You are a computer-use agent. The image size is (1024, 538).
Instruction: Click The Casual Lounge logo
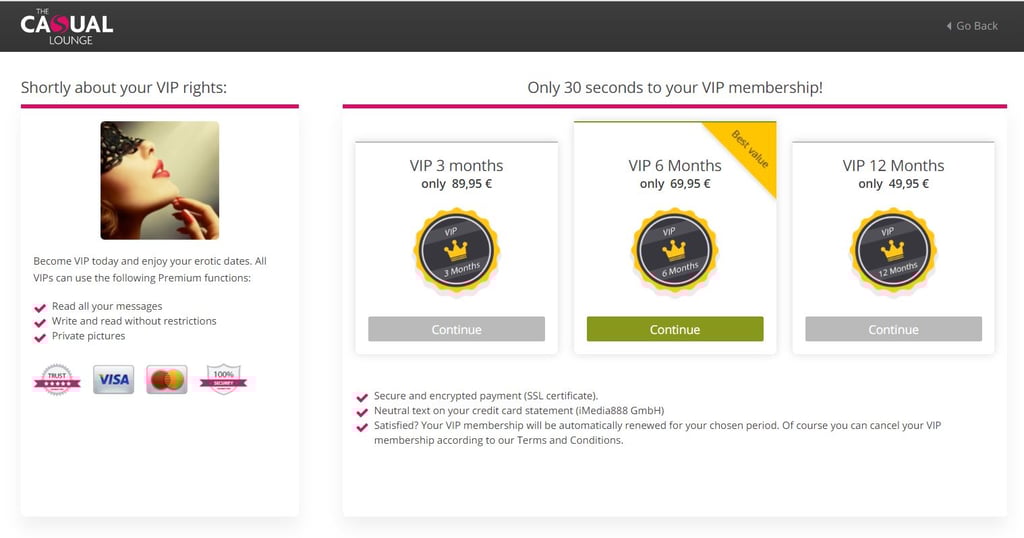[x=67, y=26]
